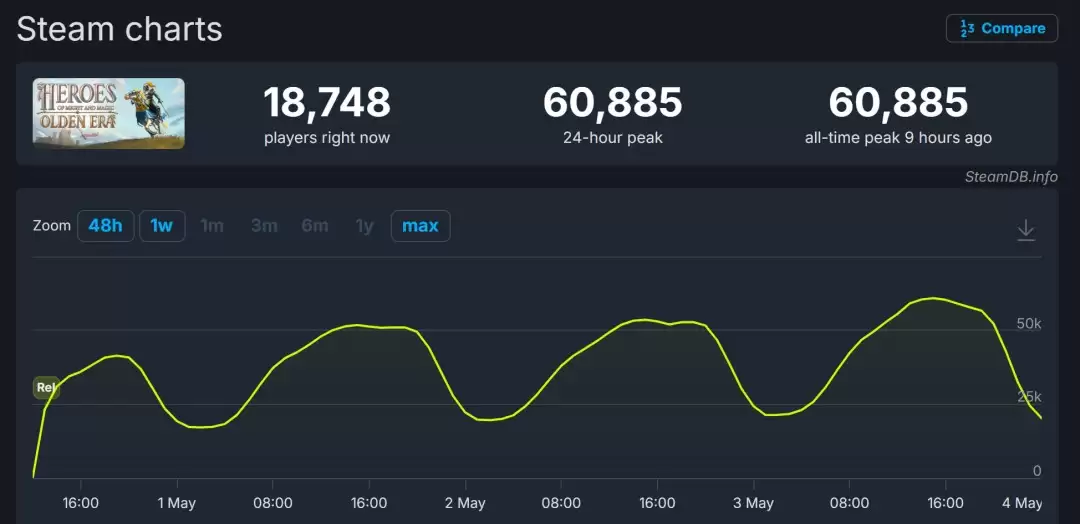Click the Steam charts heading
Viewport: 1080px width, 524px height.
119,30
